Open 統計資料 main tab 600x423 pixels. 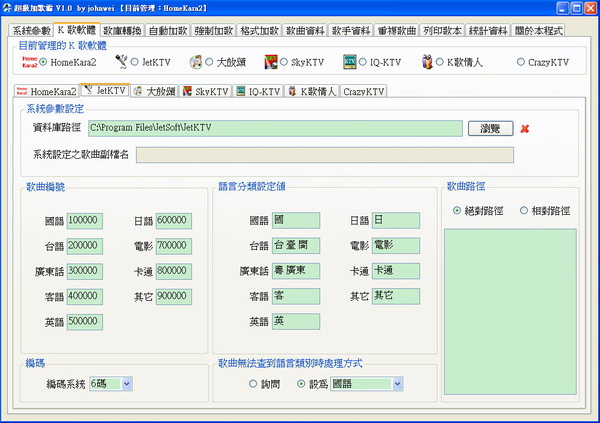(488, 31)
